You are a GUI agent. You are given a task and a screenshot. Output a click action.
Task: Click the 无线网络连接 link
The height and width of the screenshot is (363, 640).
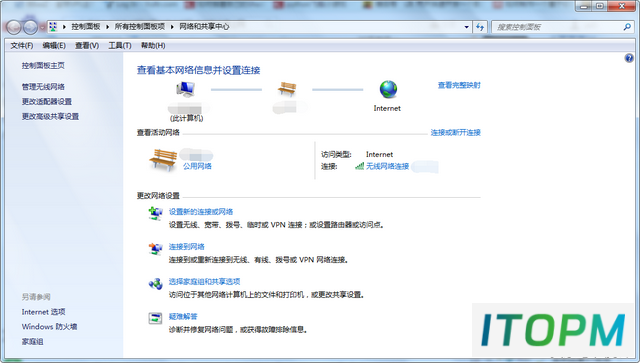point(387,166)
